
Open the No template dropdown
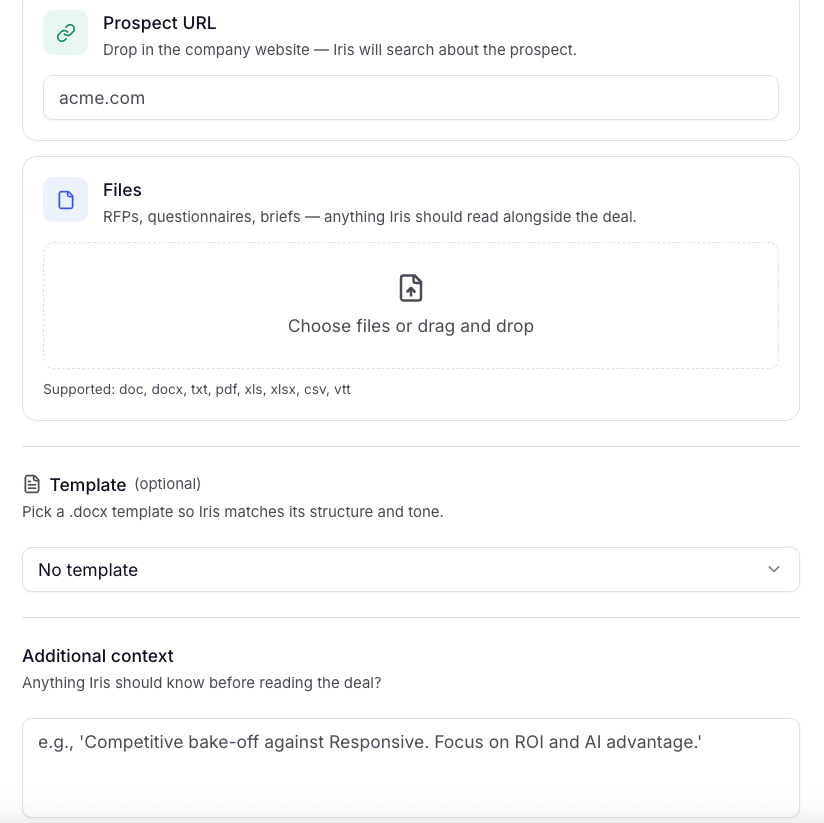point(411,570)
